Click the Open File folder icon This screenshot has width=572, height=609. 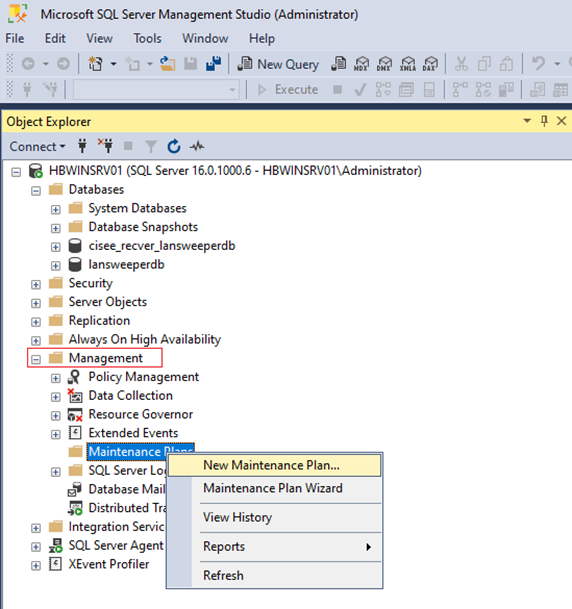tap(167, 64)
